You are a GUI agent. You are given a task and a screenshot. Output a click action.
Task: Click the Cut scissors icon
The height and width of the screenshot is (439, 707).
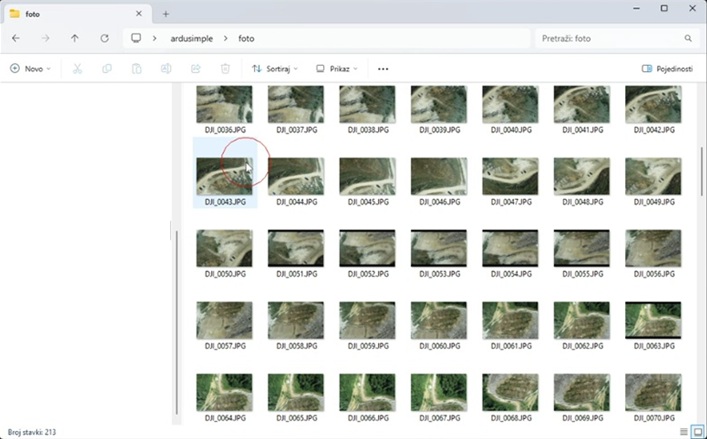[78, 69]
